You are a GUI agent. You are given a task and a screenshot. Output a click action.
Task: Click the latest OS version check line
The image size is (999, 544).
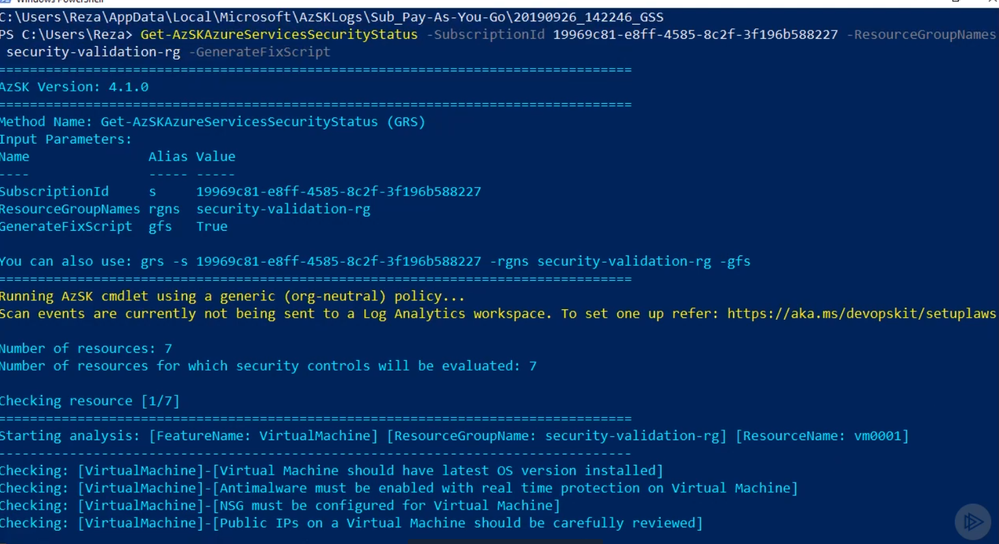(331, 470)
